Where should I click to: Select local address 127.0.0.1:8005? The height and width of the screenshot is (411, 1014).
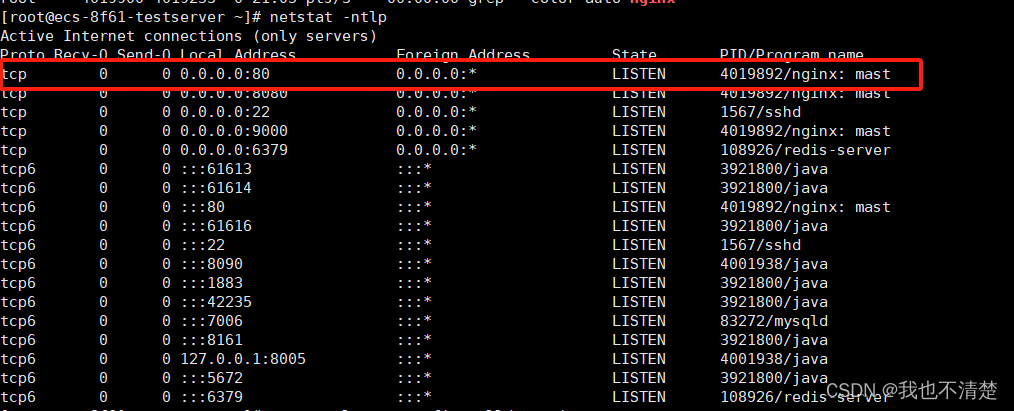(243, 359)
